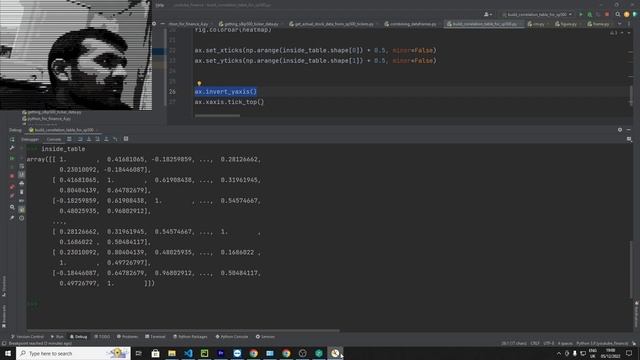Open debug panel settings with the gear icon

tap(620, 130)
